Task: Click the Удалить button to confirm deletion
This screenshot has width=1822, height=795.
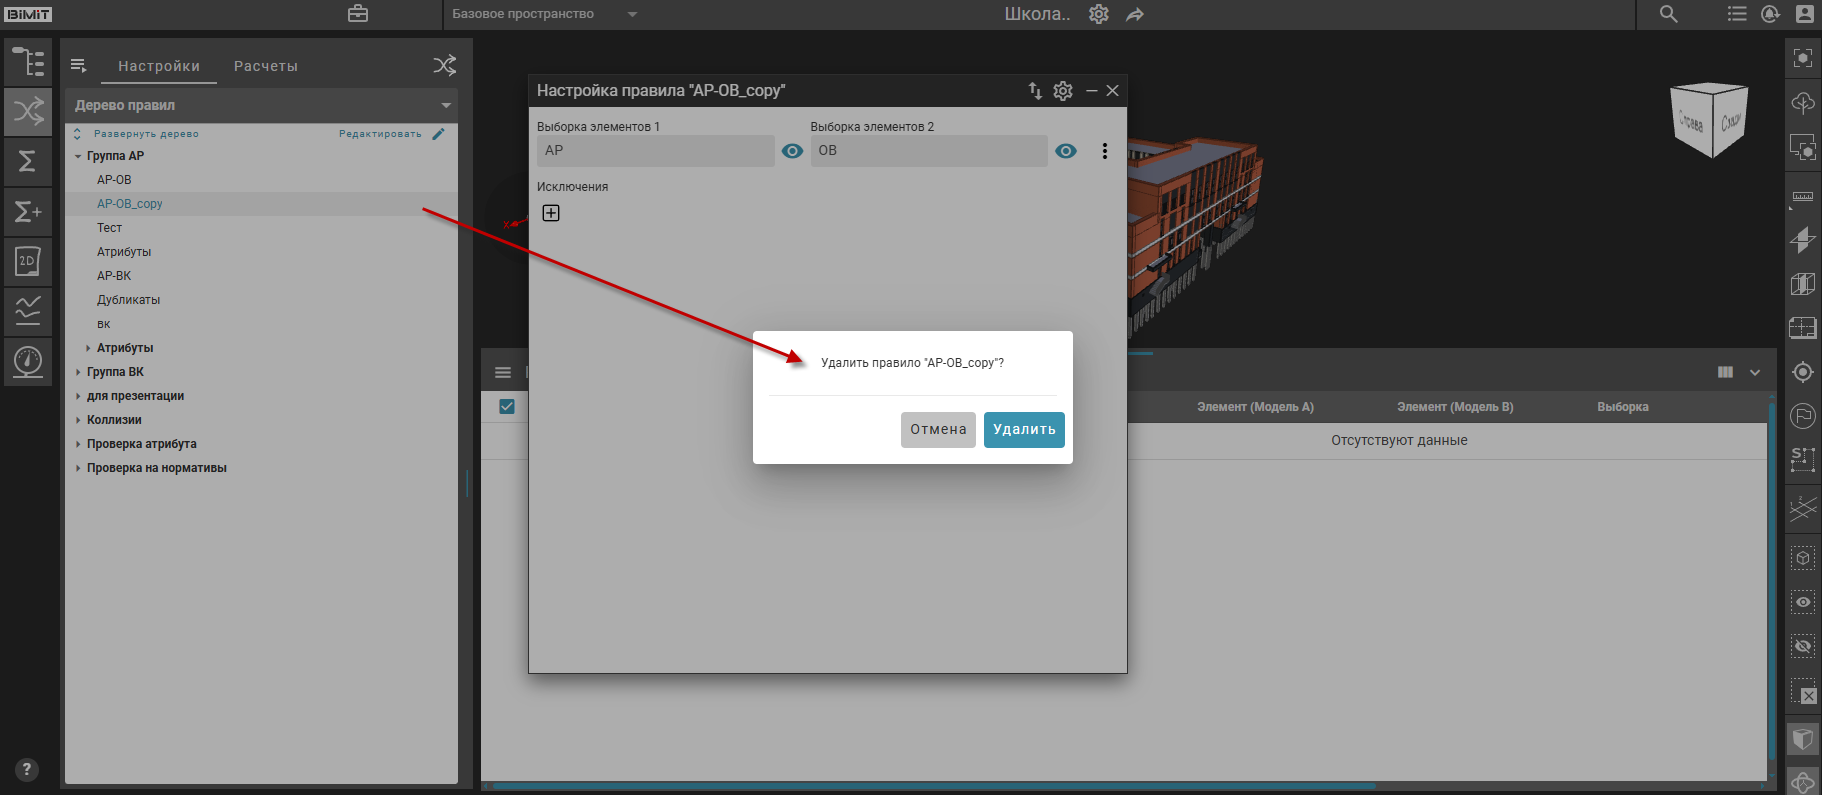Action: click(1023, 430)
